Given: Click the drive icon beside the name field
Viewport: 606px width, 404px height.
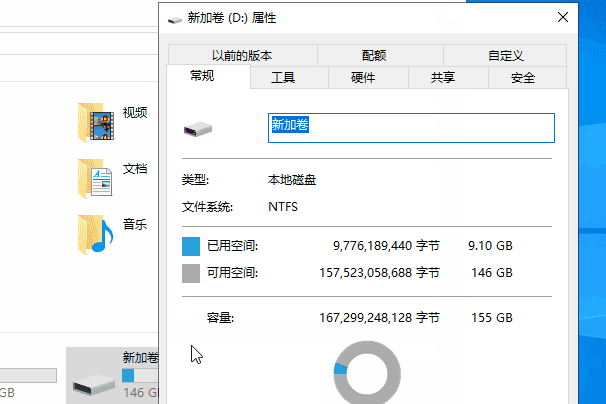Looking at the screenshot, I should tap(198, 129).
